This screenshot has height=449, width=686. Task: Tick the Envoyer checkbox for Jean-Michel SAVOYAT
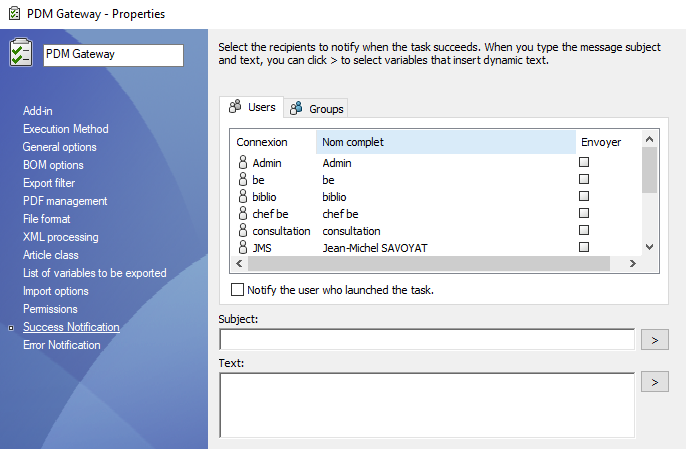coord(584,247)
